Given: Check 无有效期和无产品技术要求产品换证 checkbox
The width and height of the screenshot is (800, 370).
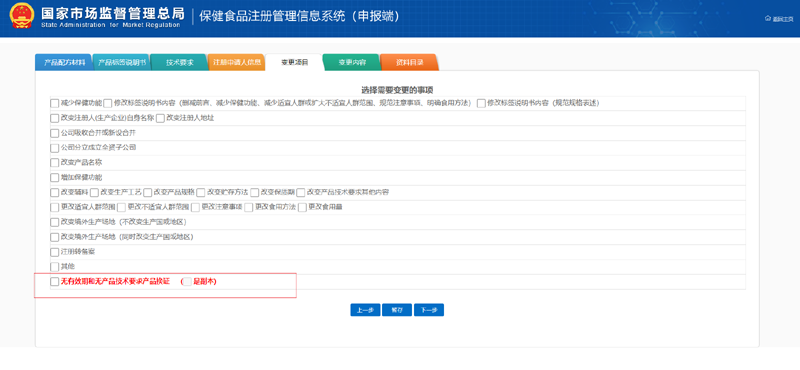Looking at the screenshot, I should tap(55, 282).
